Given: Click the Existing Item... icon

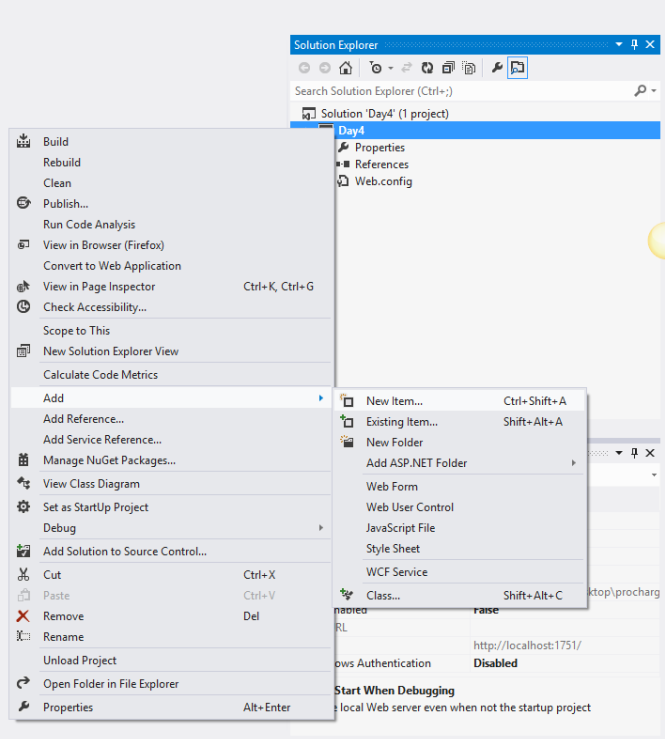Looking at the screenshot, I should (x=347, y=421).
